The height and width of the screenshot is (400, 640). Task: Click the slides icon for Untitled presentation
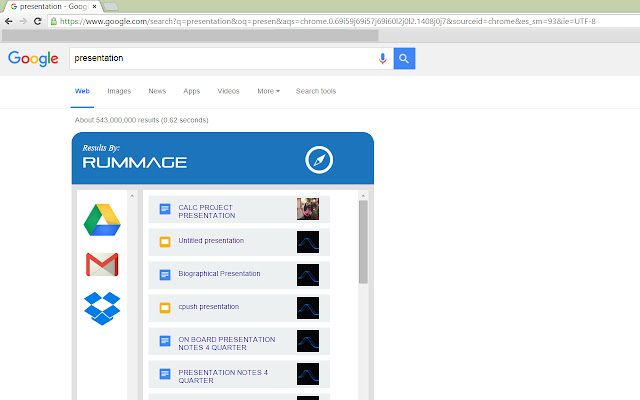click(x=165, y=242)
